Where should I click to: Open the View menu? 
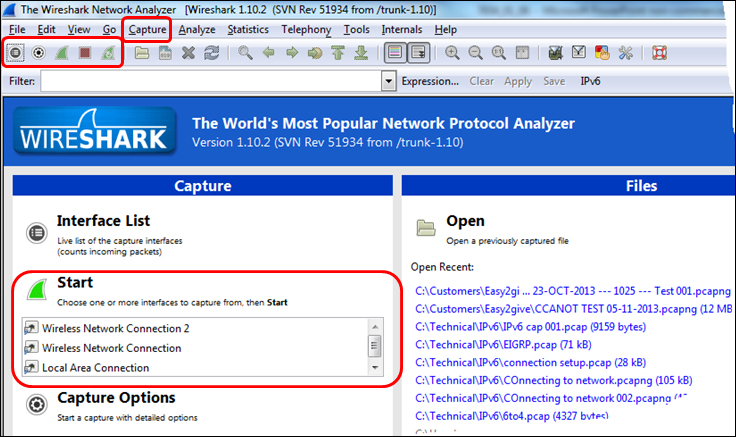coord(79,30)
